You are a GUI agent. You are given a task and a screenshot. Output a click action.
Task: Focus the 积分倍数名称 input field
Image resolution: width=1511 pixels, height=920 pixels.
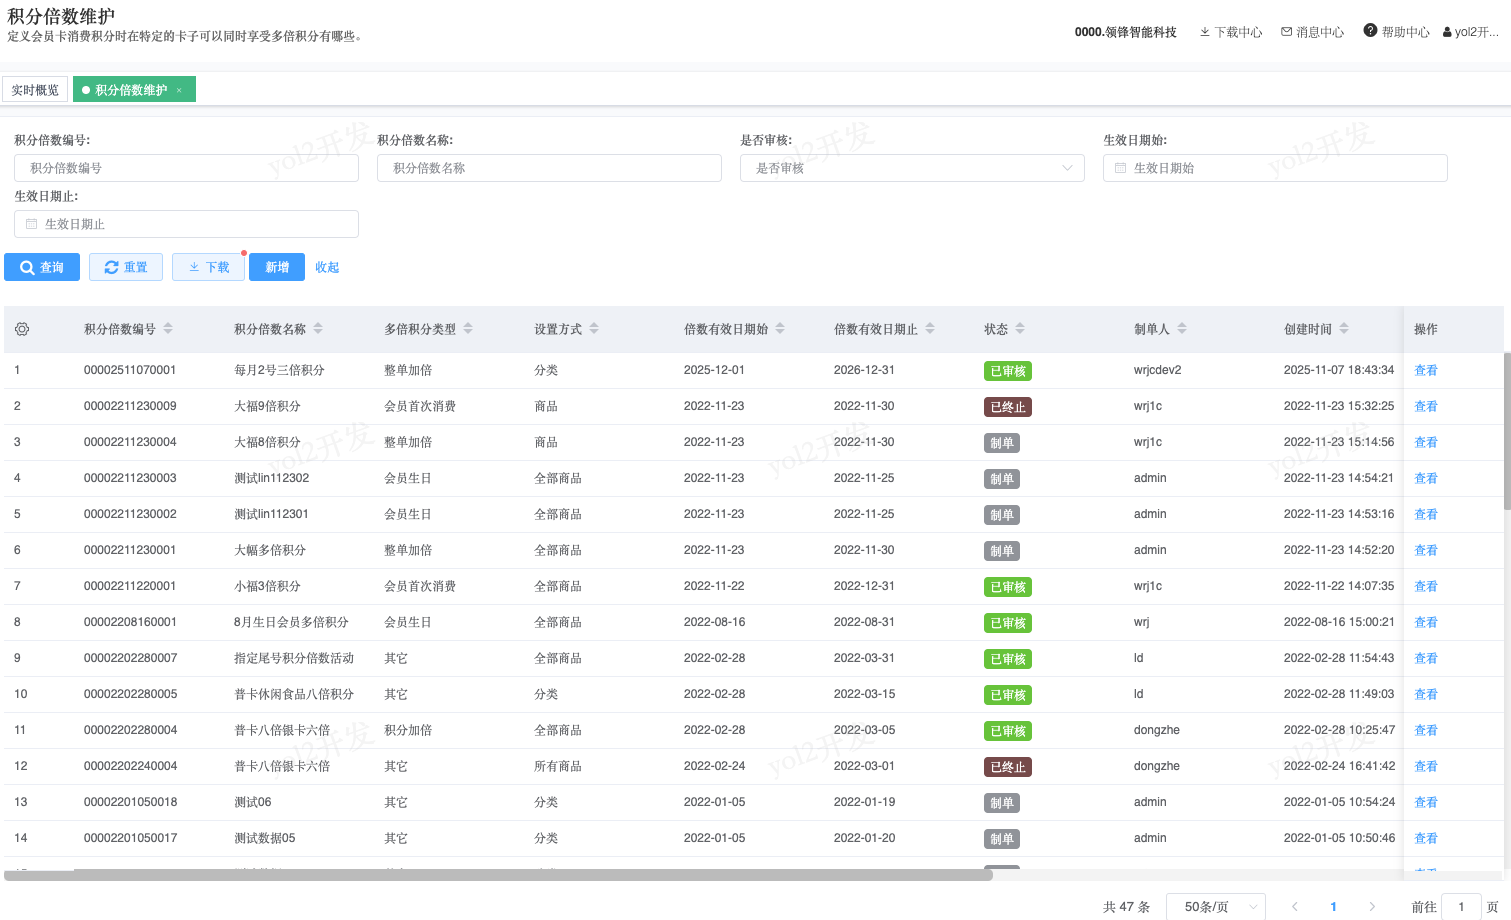coord(549,168)
